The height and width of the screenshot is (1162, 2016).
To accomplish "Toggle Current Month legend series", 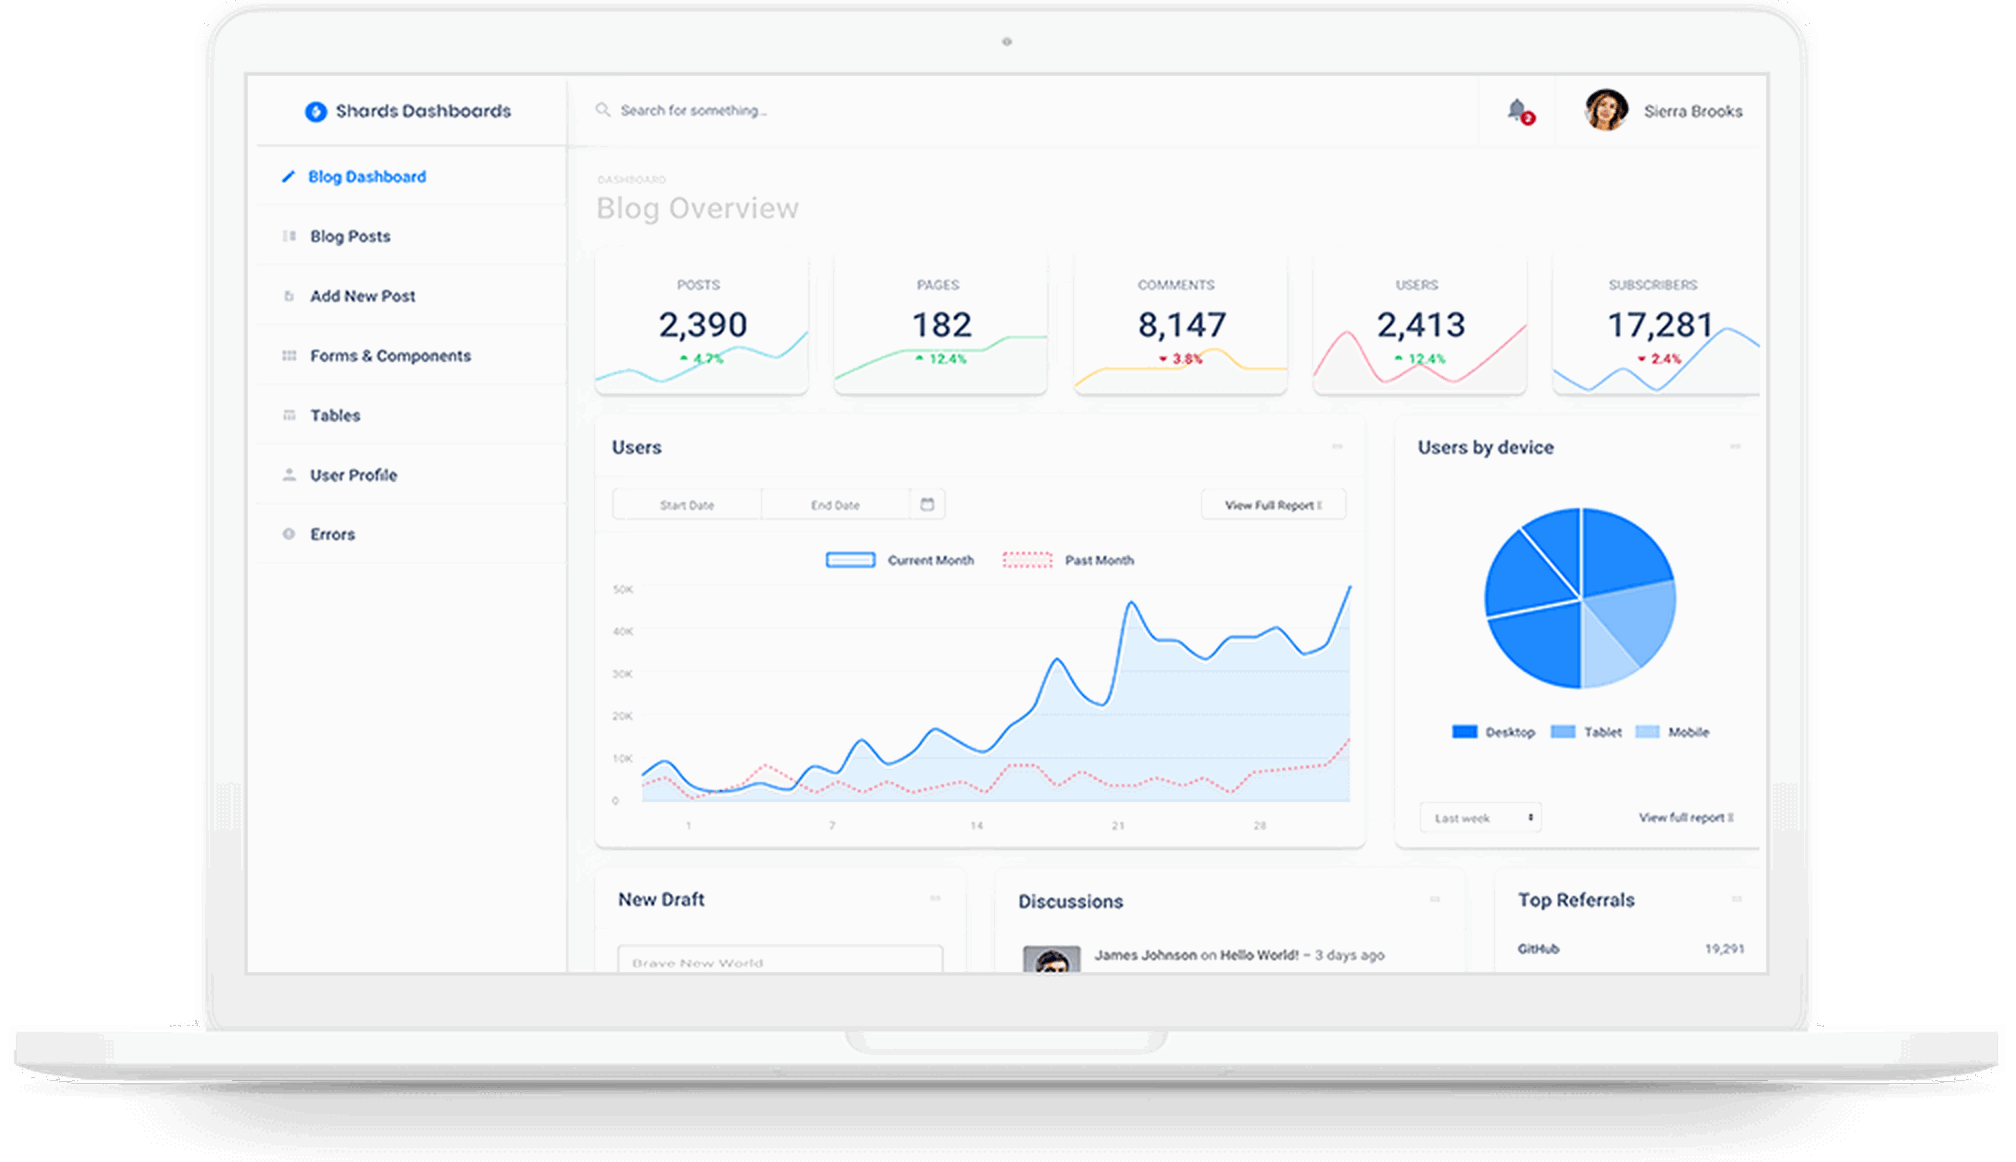I will (850, 560).
